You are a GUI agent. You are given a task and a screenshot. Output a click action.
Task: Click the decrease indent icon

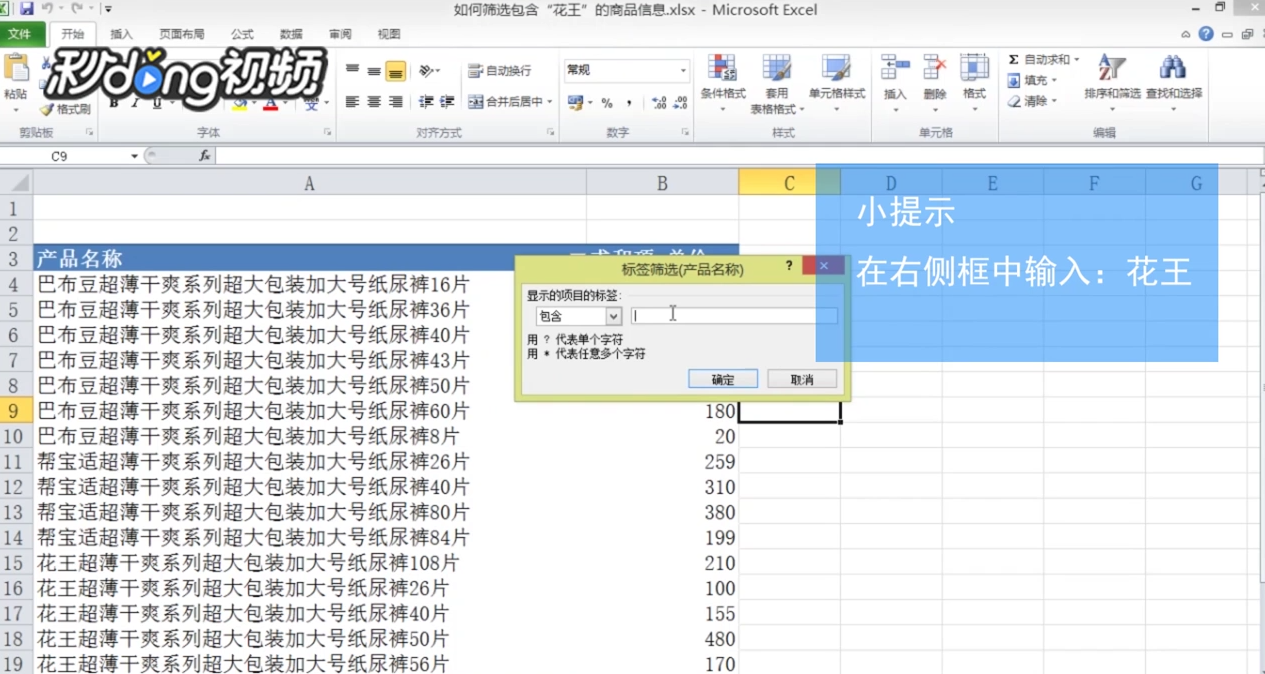point(426,102)
